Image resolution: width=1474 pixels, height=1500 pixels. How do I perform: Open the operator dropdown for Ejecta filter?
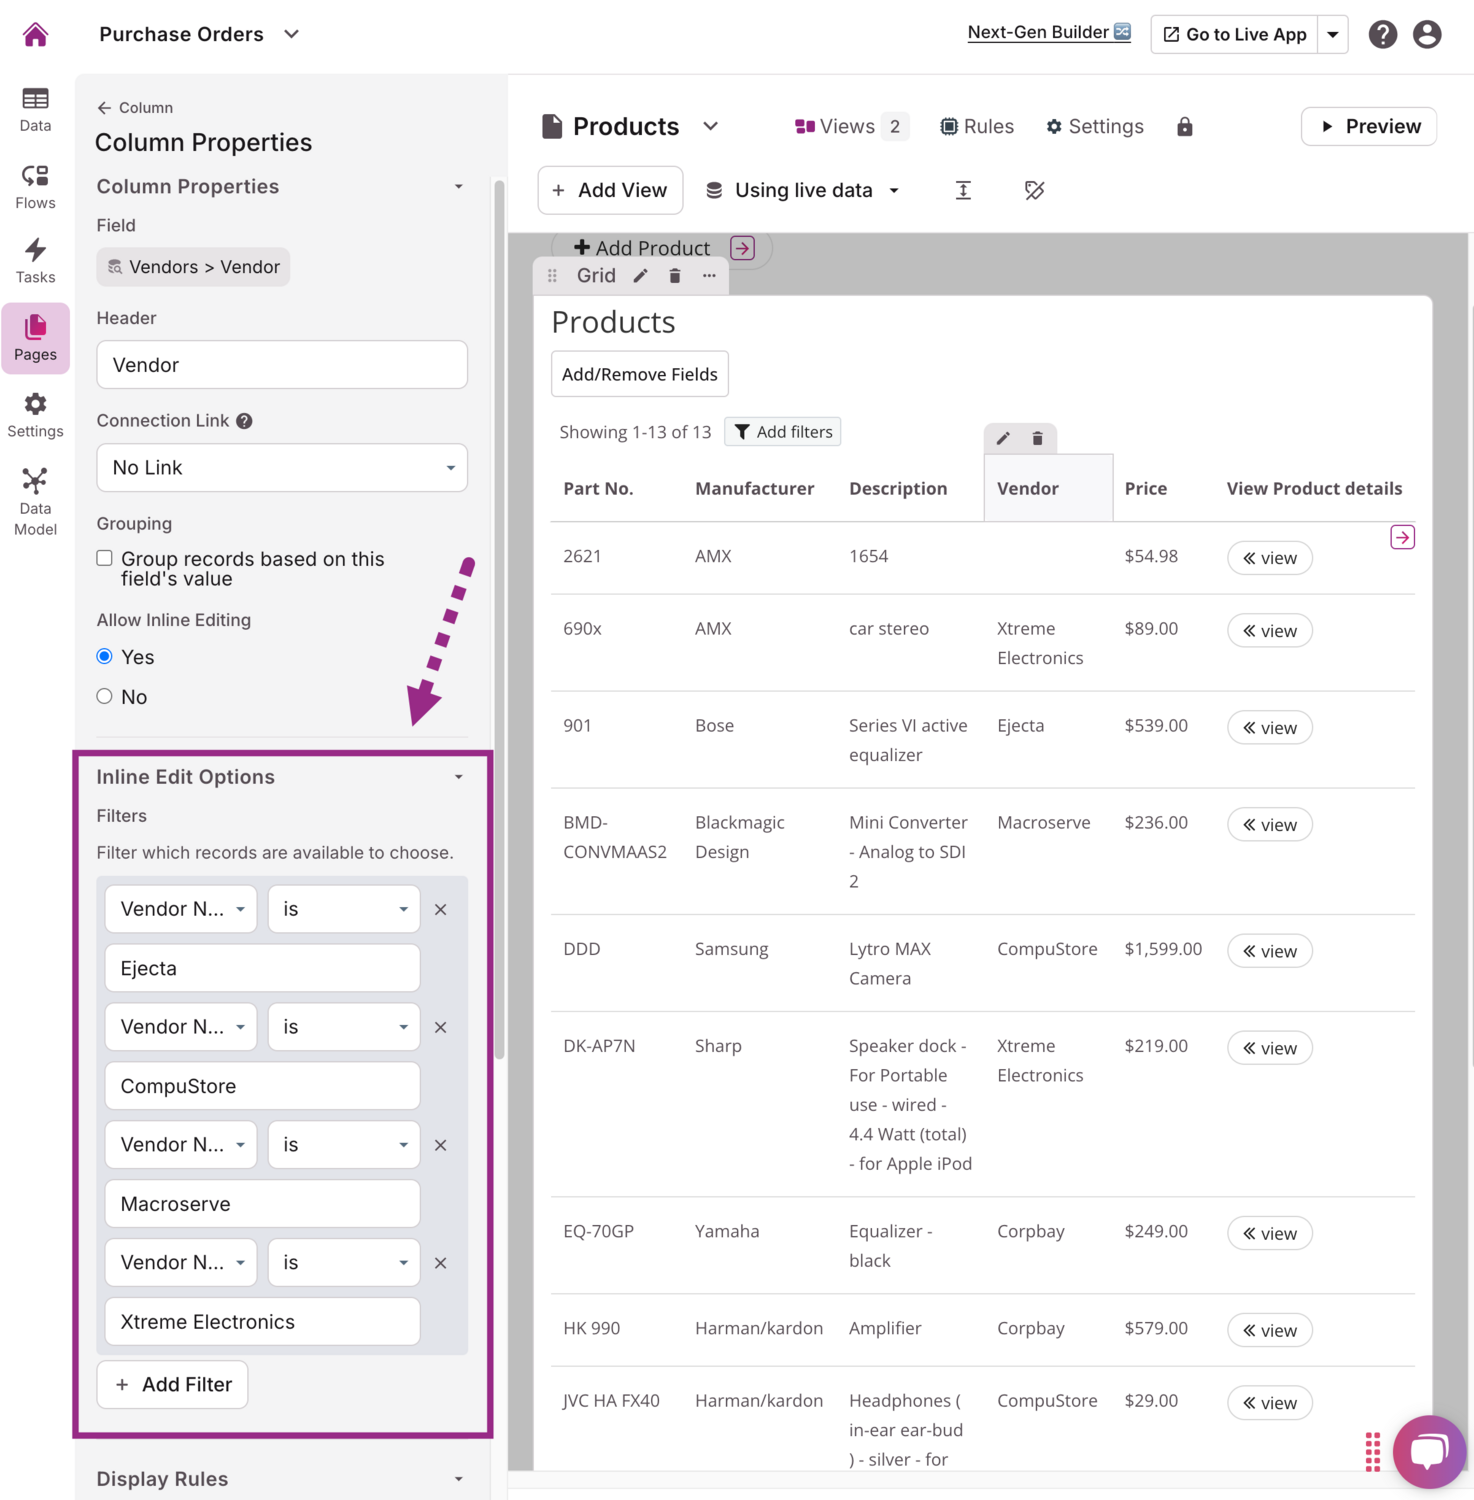[344, 909]
